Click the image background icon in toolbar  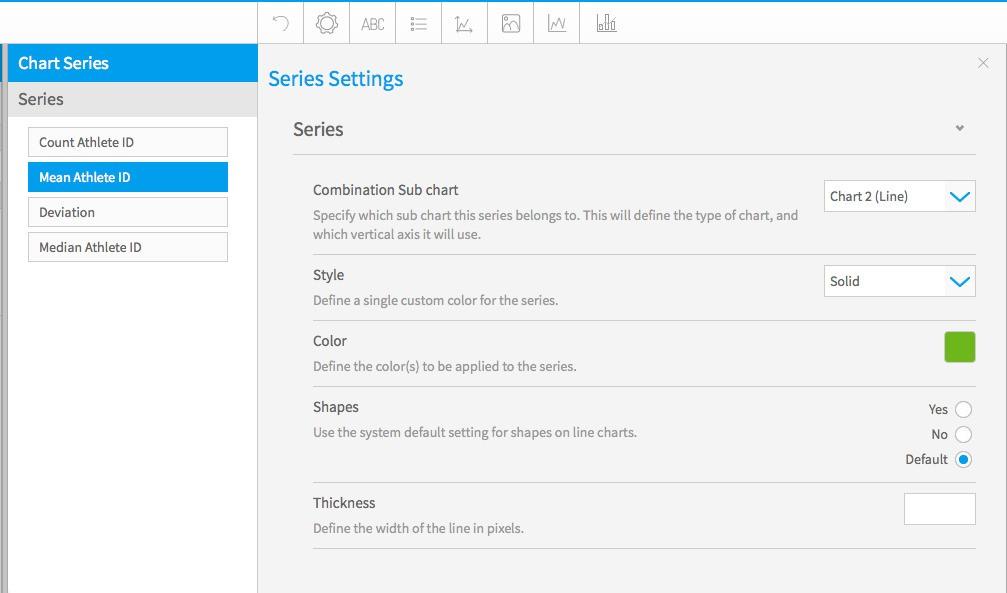pos(511,24)
